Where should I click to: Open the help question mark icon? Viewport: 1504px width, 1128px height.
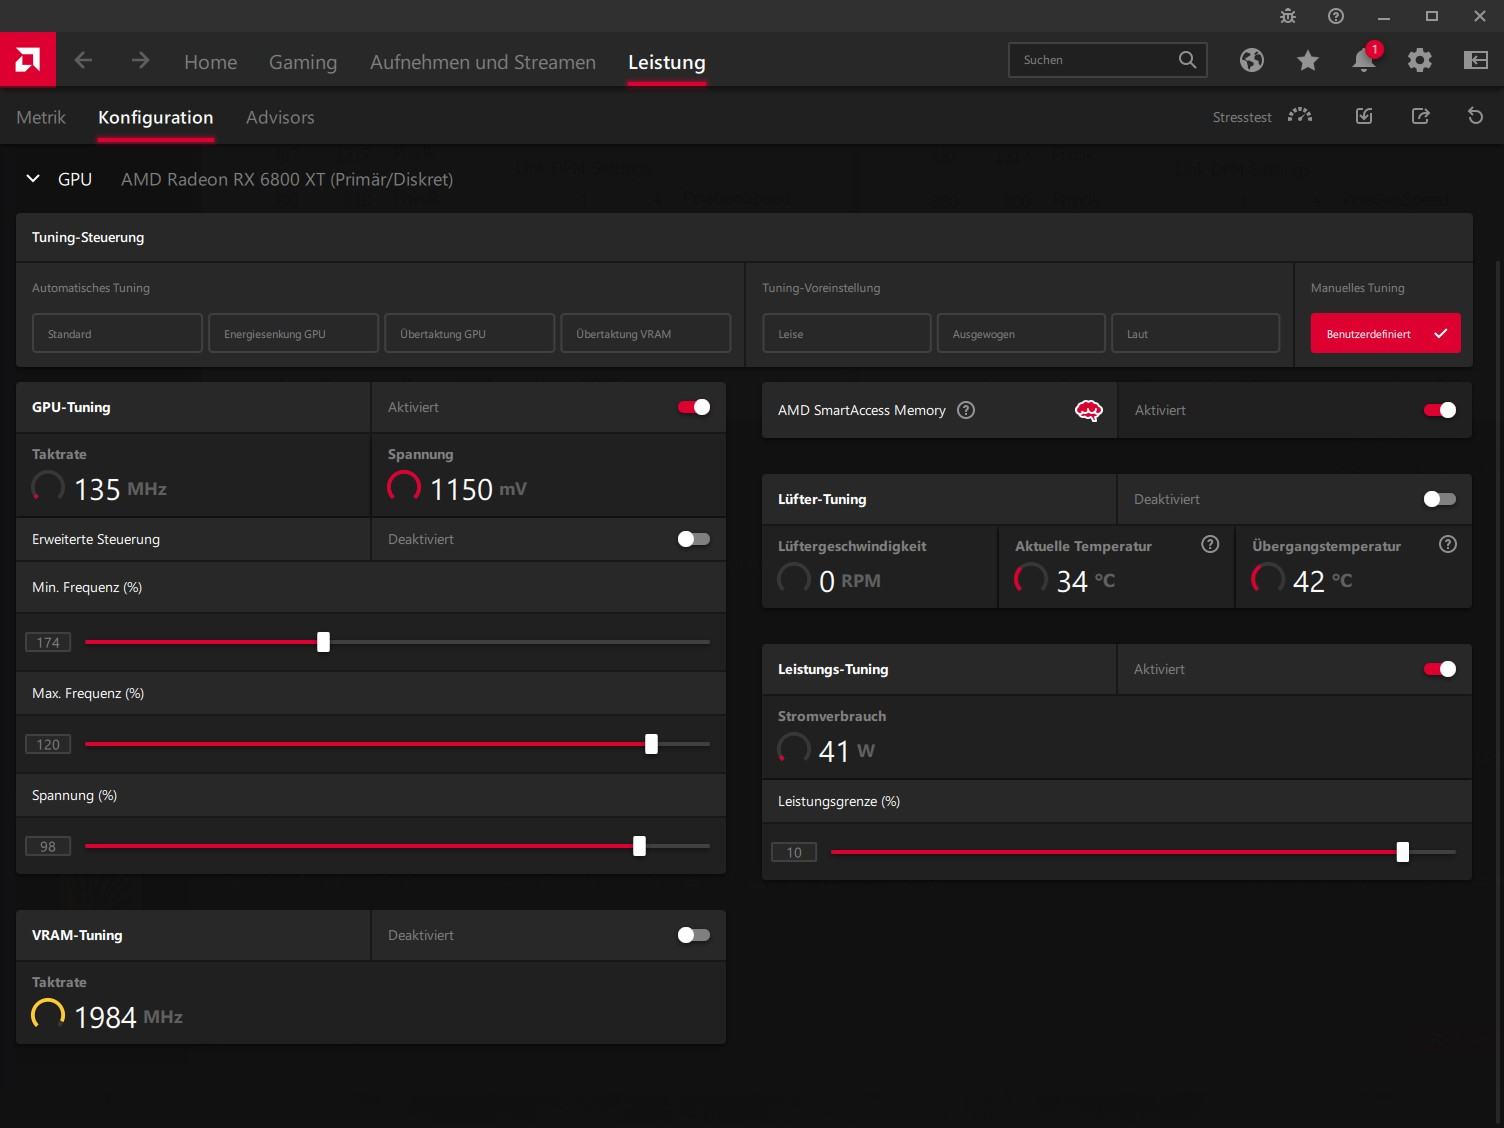coord(1336,16)
